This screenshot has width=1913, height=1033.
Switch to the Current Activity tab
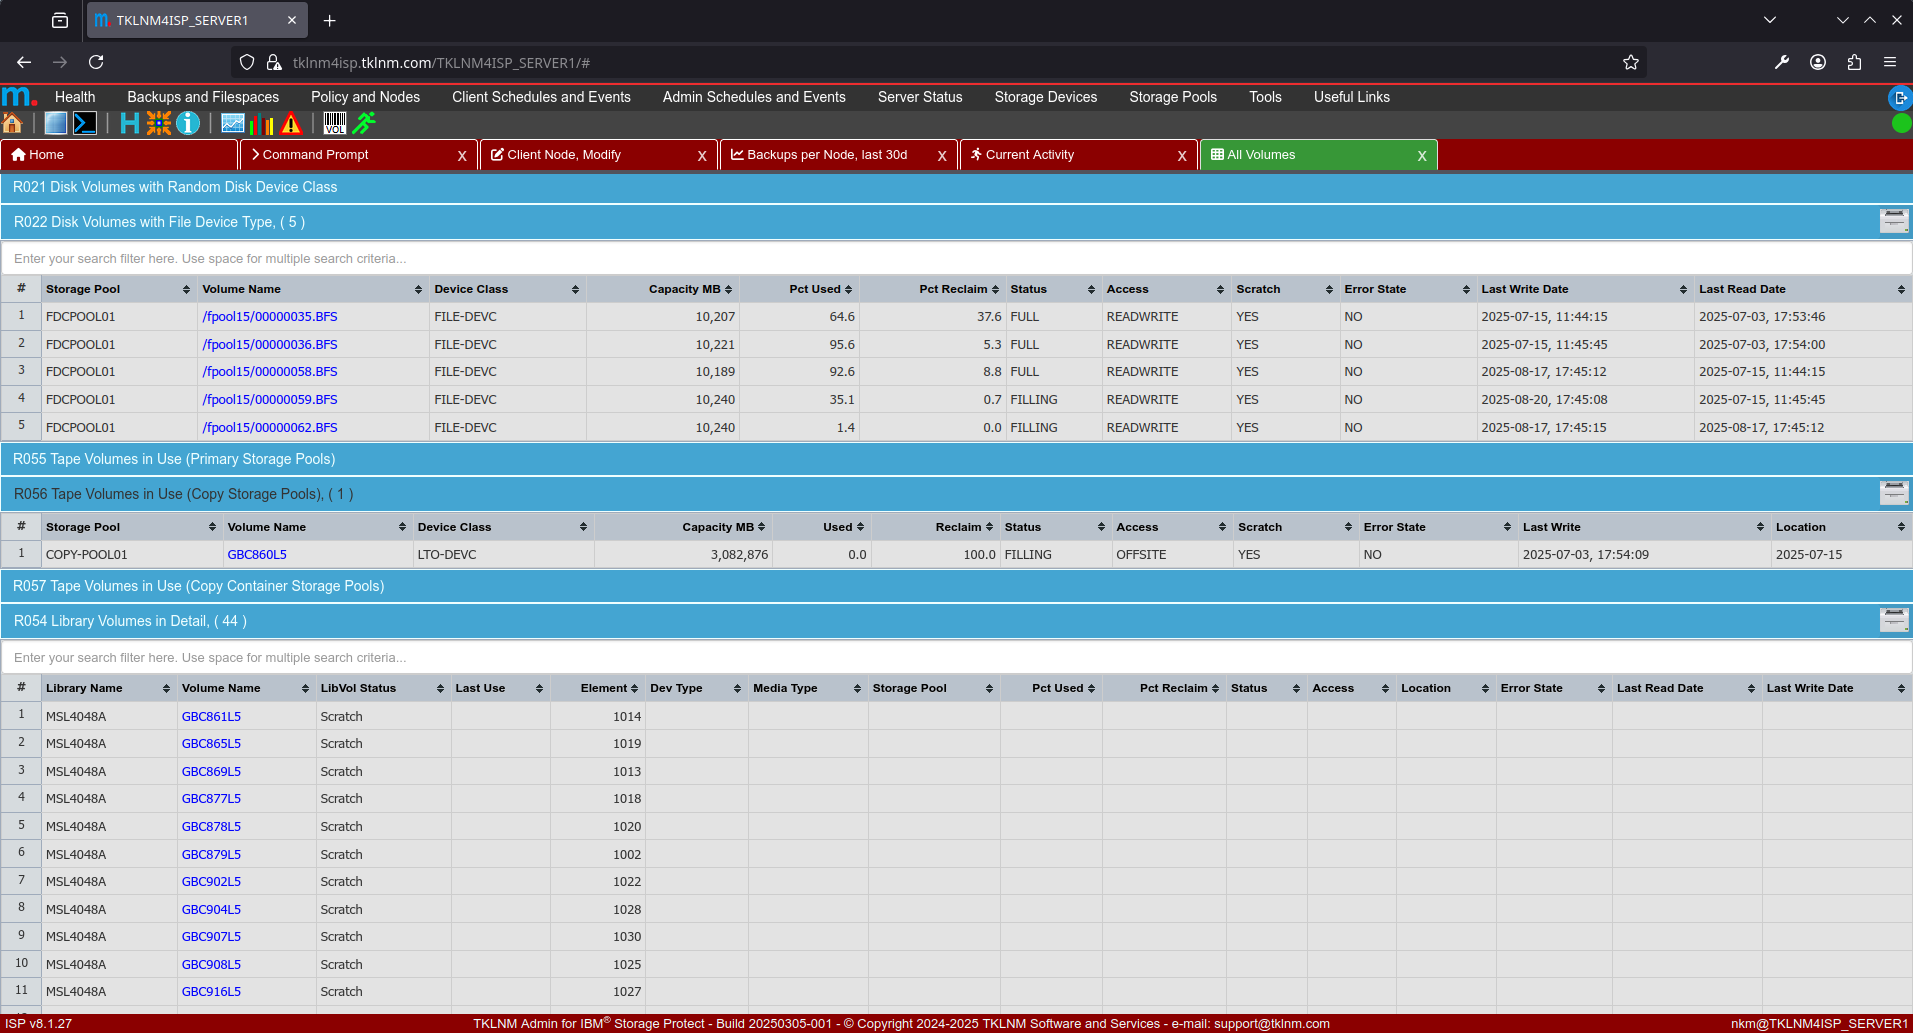point(1029,155)
